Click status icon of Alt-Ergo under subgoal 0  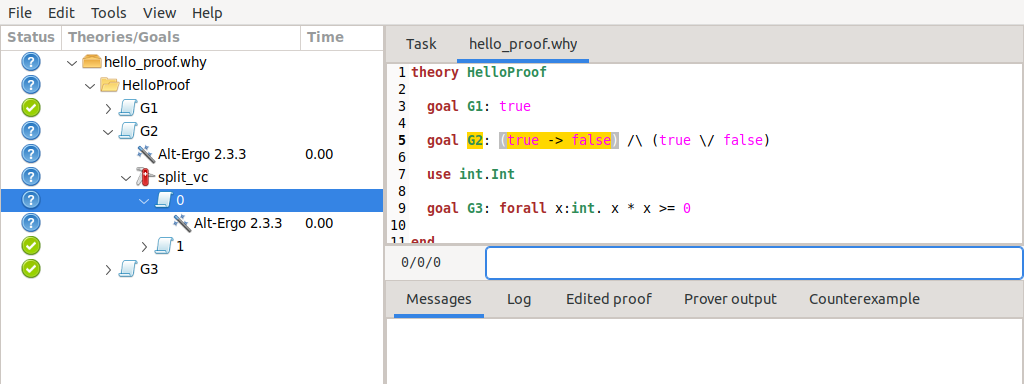click(x=31, y=223)
